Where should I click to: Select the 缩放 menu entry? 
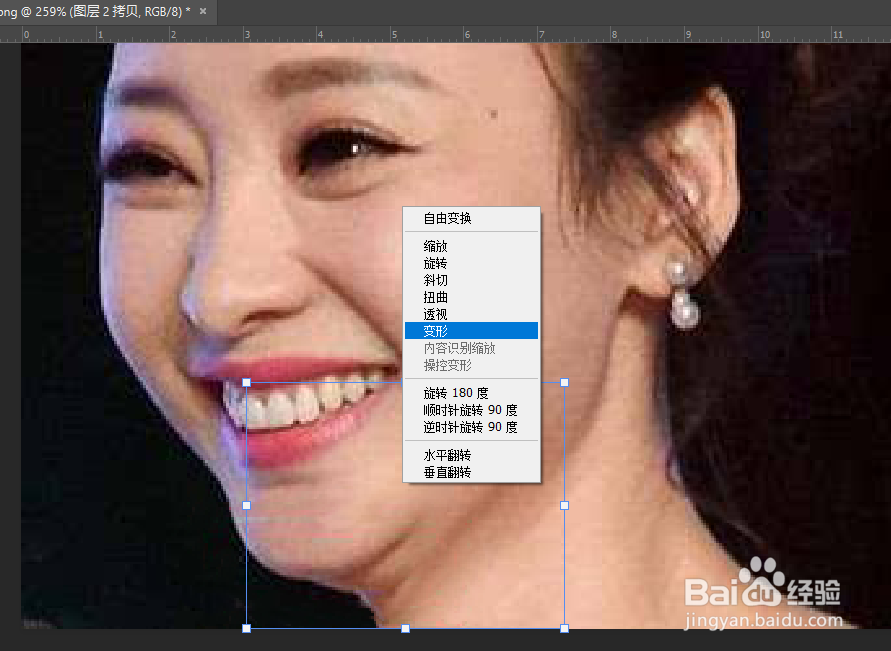click(471, 246)
